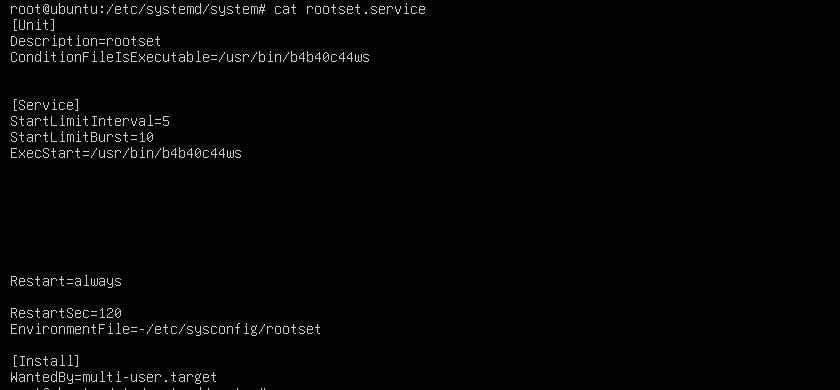This screenshot has height=390, width=840.
Task: Click the EnvironmentFile=-/etc/sysconfig/rootset line
Action: click(x=166, y=329)
